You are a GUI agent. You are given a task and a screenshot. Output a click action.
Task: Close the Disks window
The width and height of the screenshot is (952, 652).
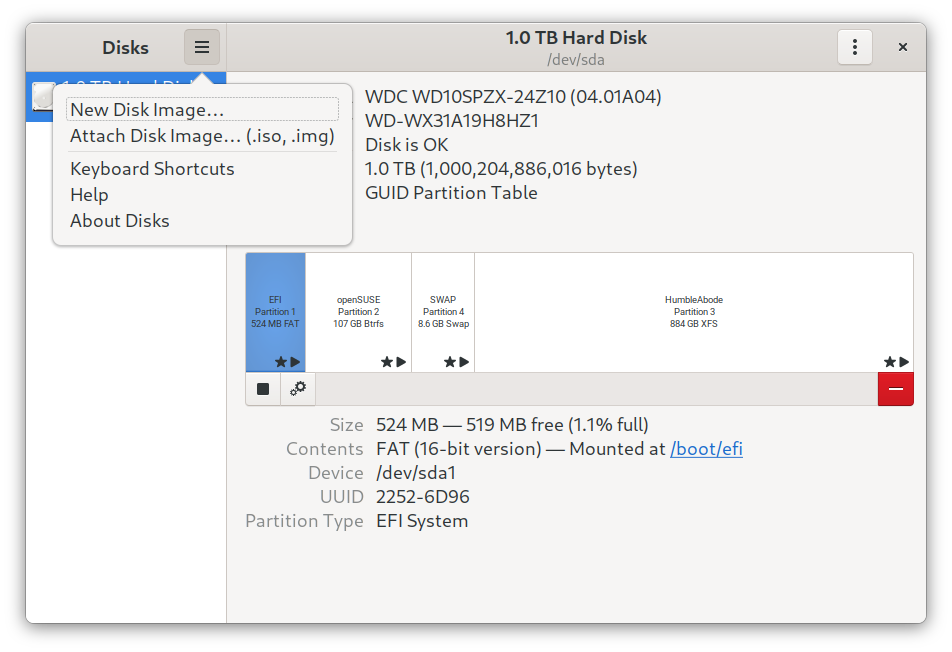point(902,47)
